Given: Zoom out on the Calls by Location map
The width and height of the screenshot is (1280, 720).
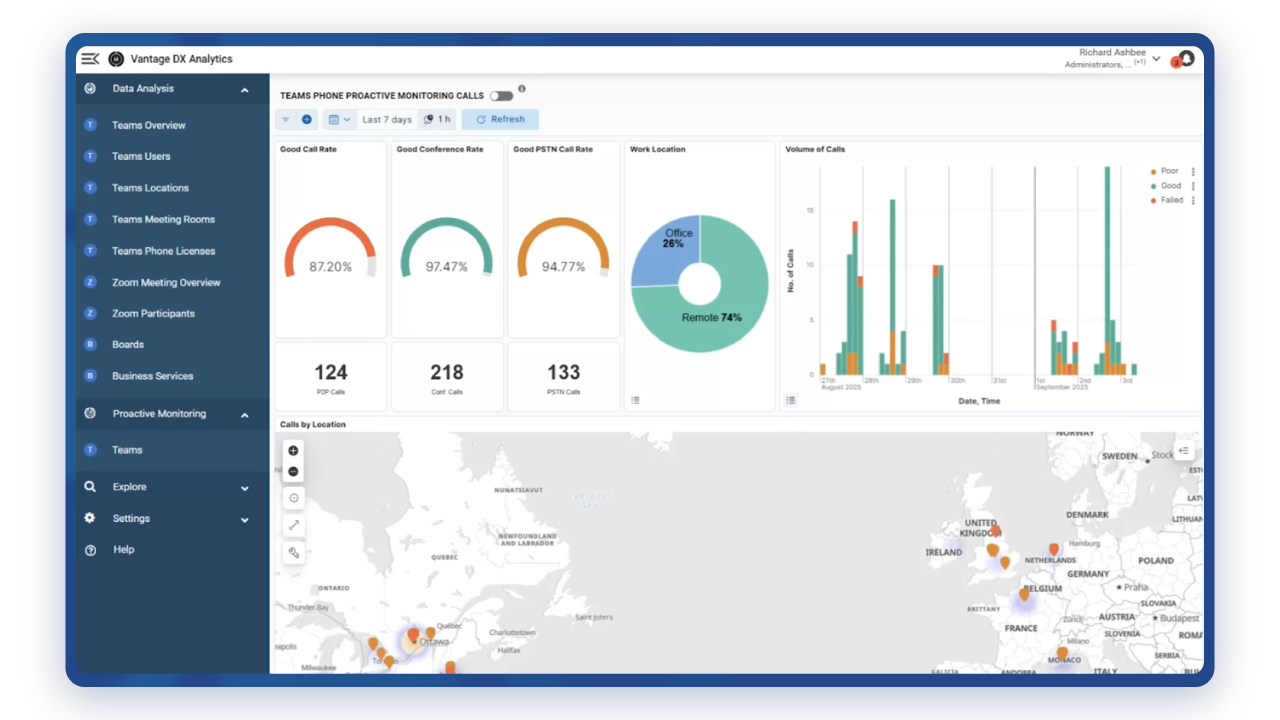Looking at the screenshot, I should point(293,471).
